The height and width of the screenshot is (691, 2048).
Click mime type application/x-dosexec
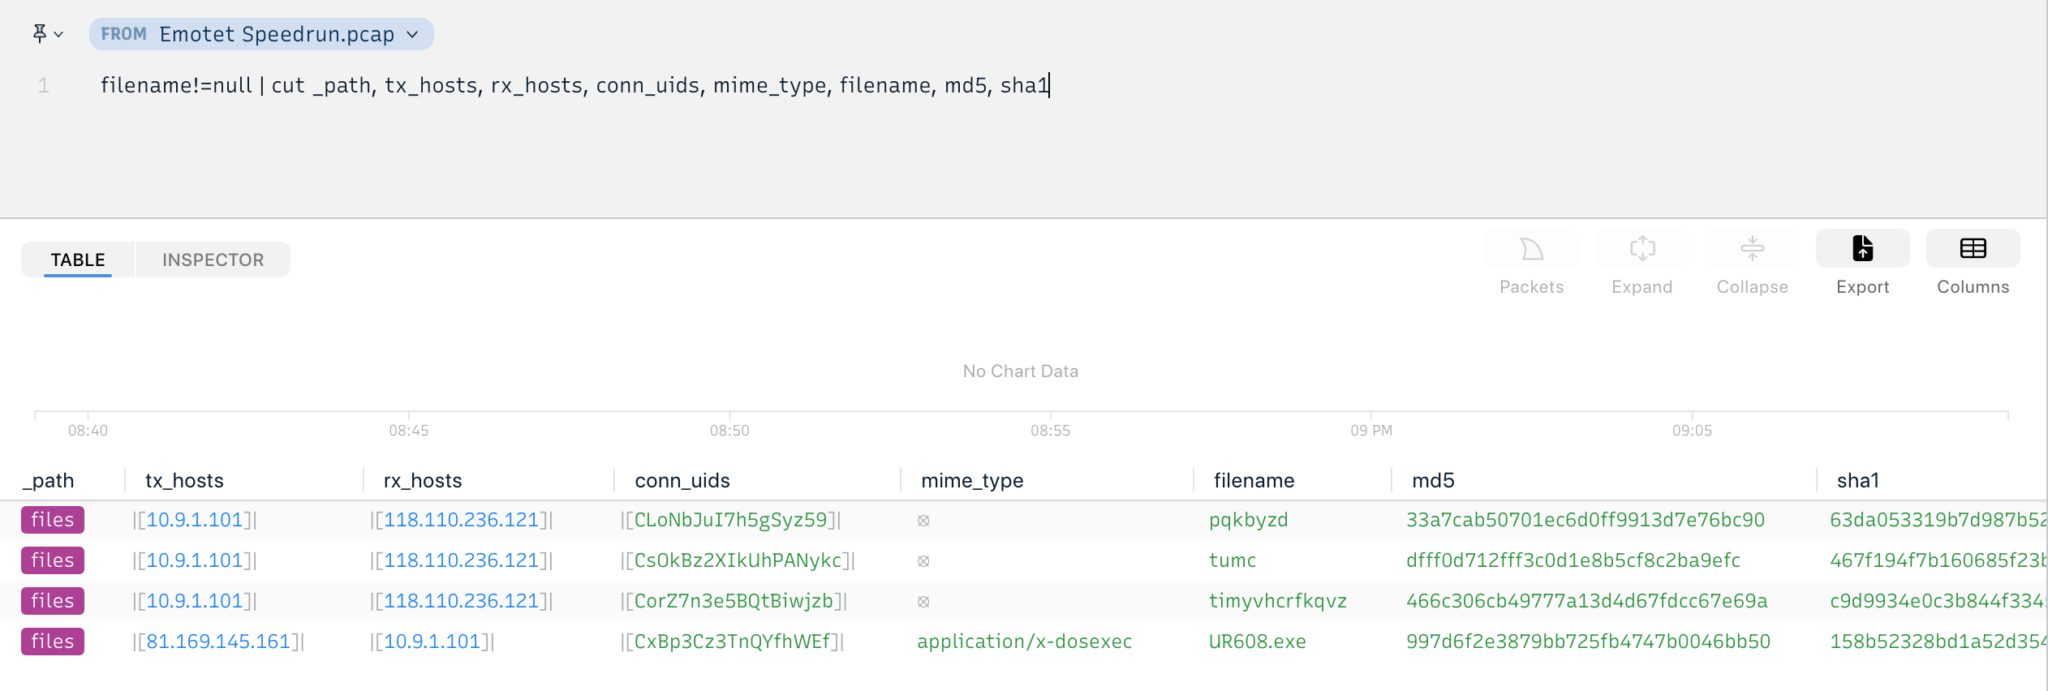pos(1024,641)
